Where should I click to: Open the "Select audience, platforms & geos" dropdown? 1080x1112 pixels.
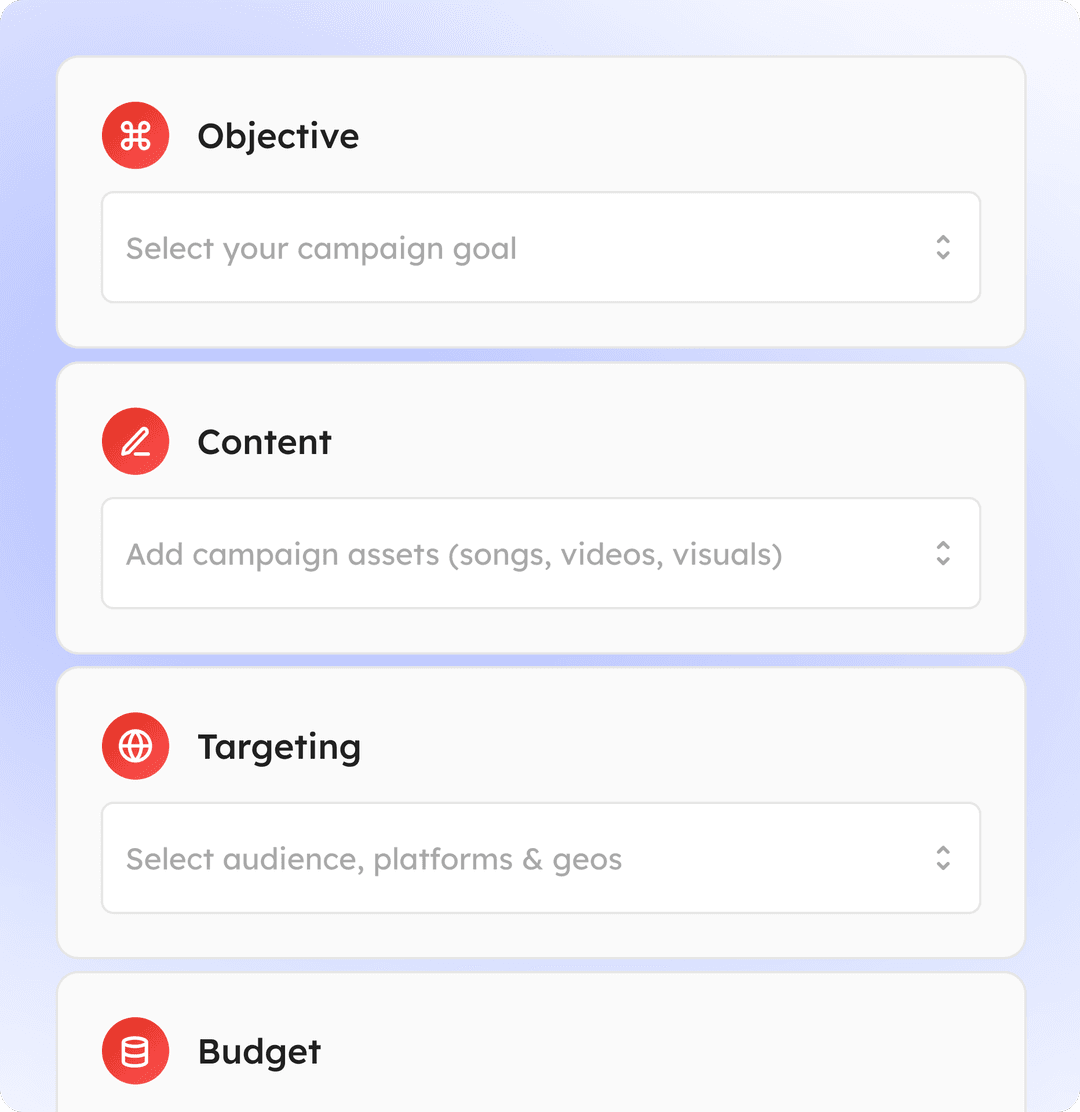pos(520,858)
